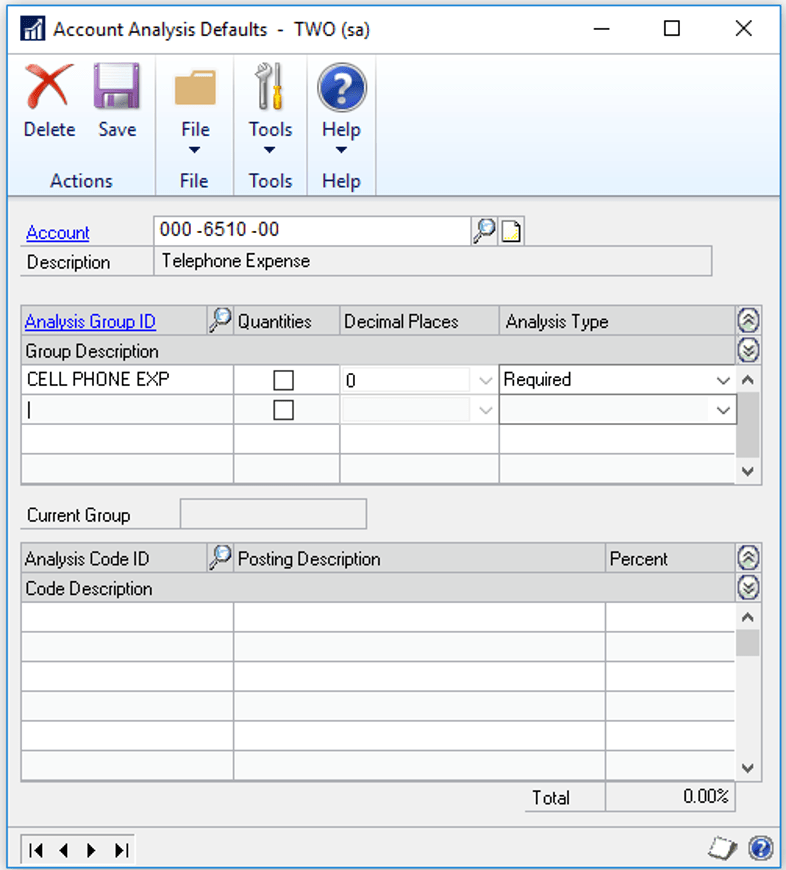The image size is (786, 870).
Task: Click the Account link label
Action: click(x=58, y=233)
